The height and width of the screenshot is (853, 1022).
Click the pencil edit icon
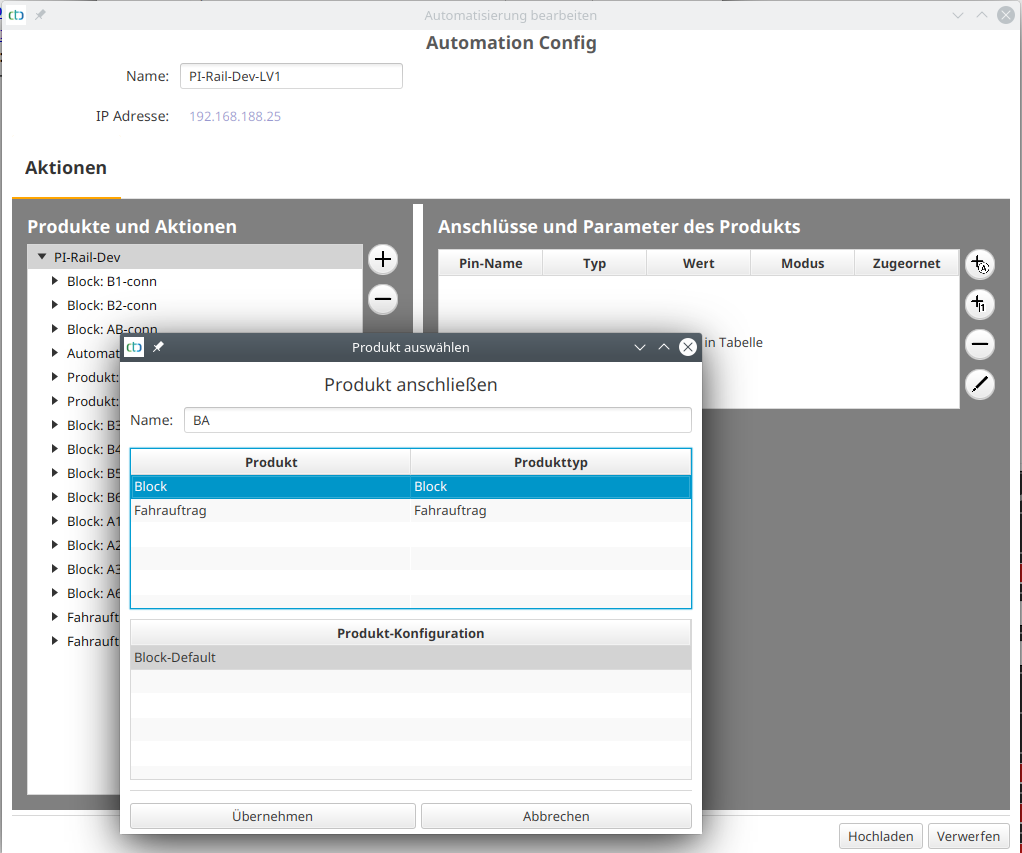point(979,384)
